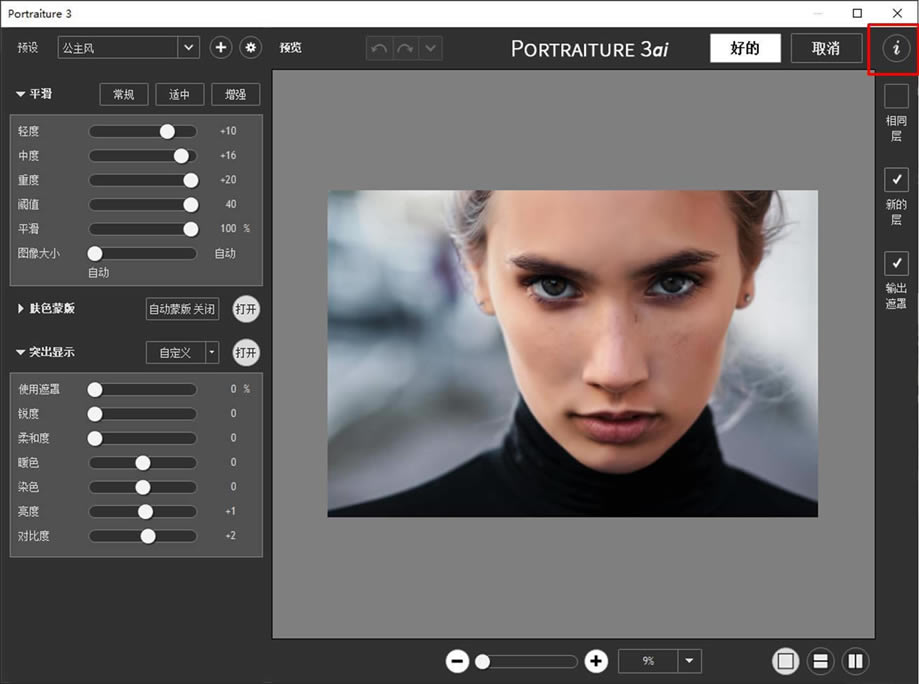This screenshot has height=684, width=919.
Task: Zoom out with the minus icon
Action: click(x=457, y=661)
